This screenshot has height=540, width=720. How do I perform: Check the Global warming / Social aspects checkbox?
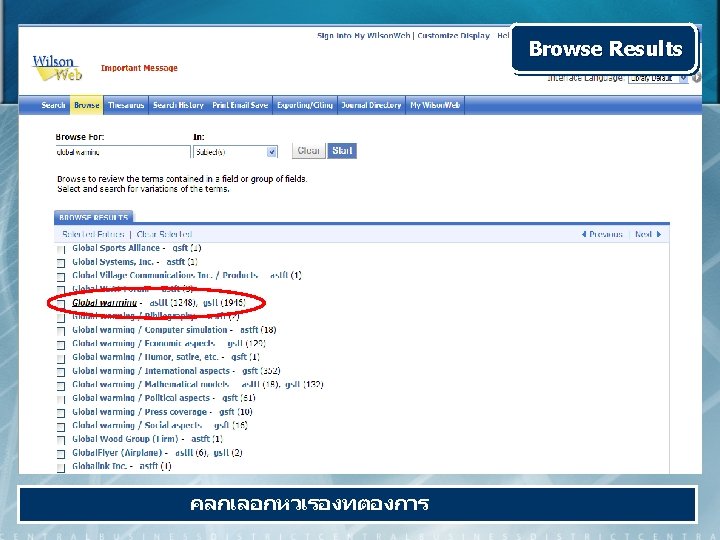[x=61, y=427]
